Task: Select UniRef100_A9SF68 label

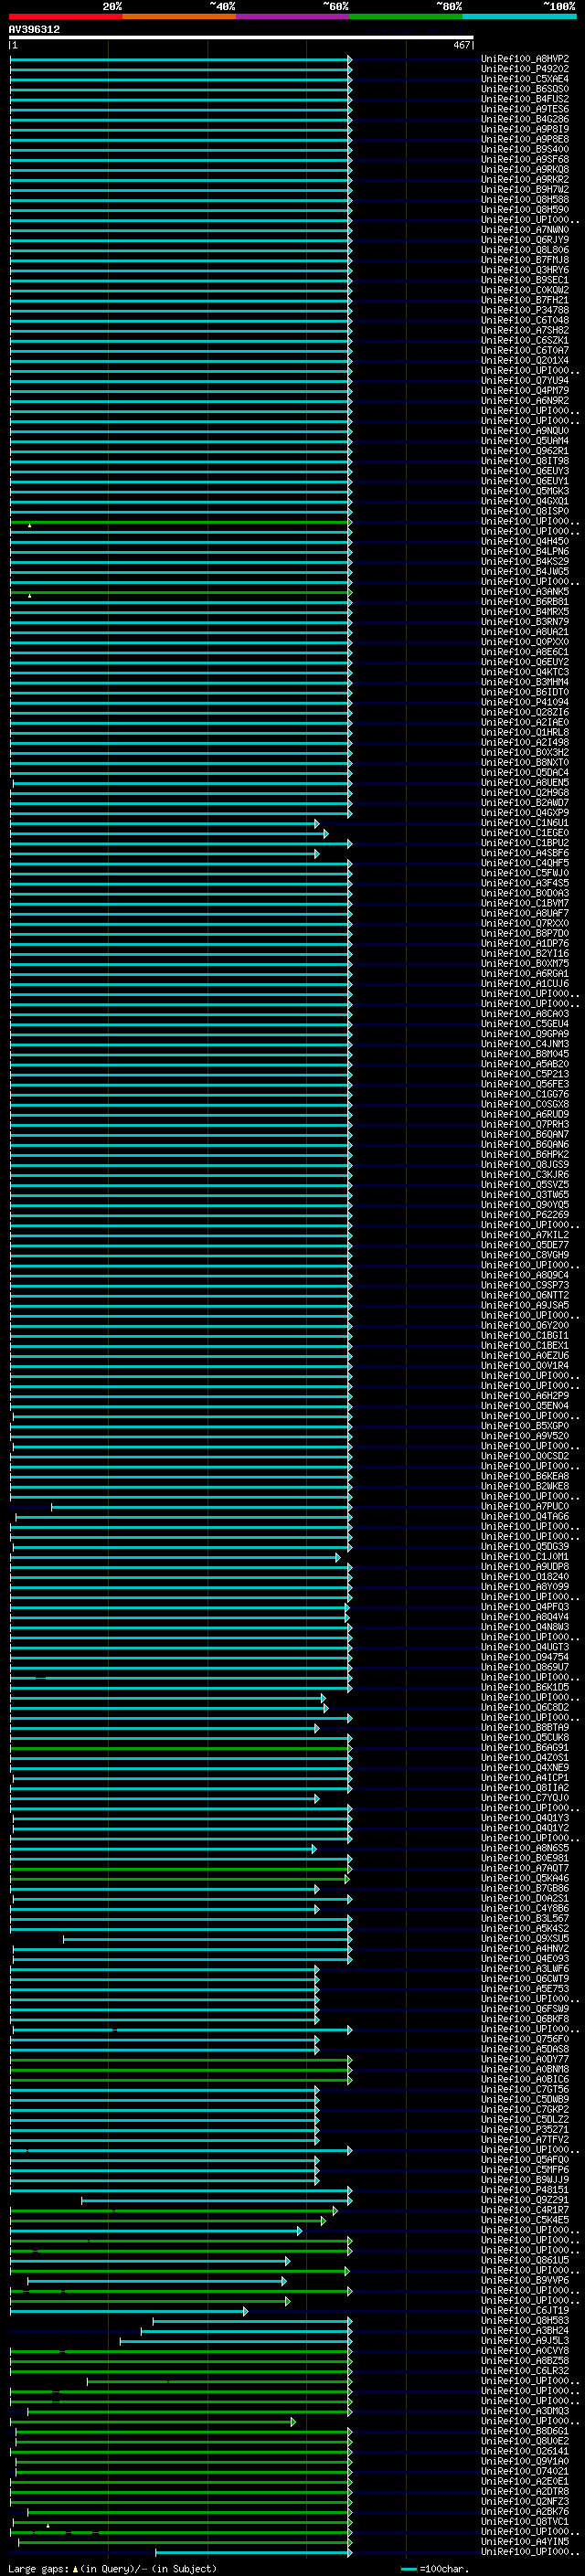Action: 525,159
